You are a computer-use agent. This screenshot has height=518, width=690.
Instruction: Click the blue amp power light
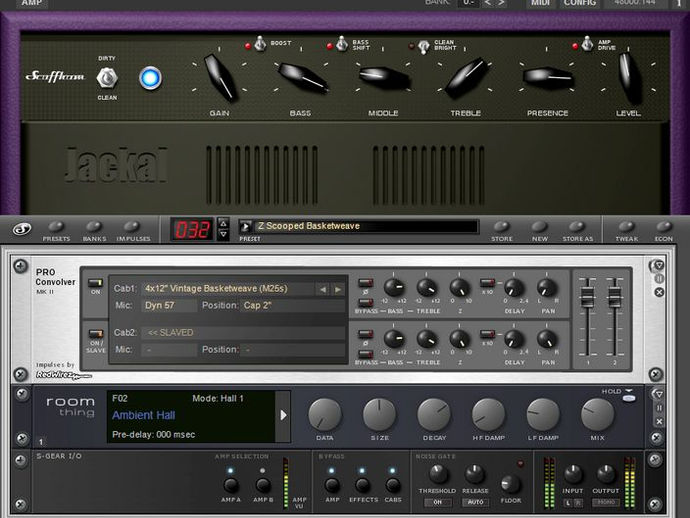(150, 78)
